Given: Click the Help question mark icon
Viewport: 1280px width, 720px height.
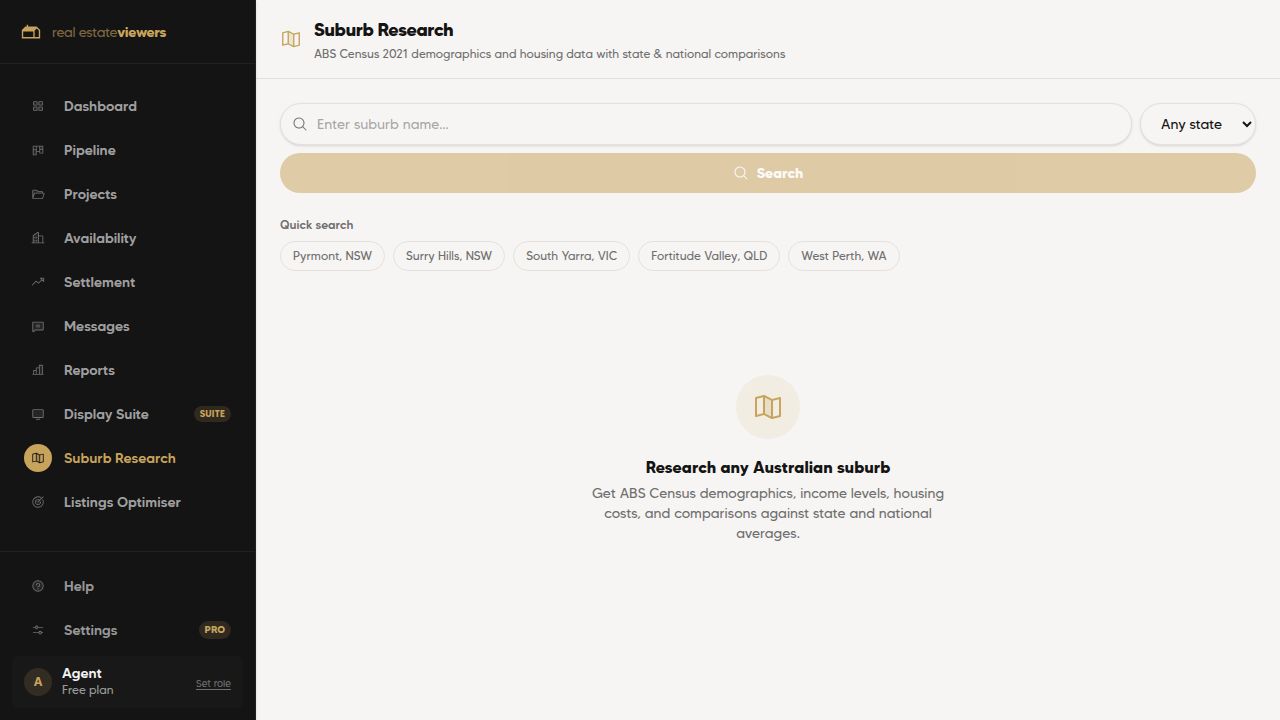Looking at the screenshot, I should click(38, 586).
